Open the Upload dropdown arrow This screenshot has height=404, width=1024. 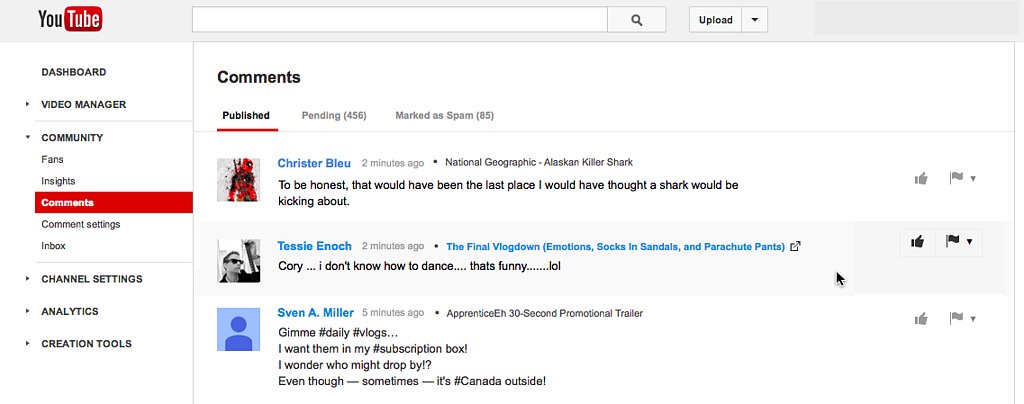[x=755, y=20]
